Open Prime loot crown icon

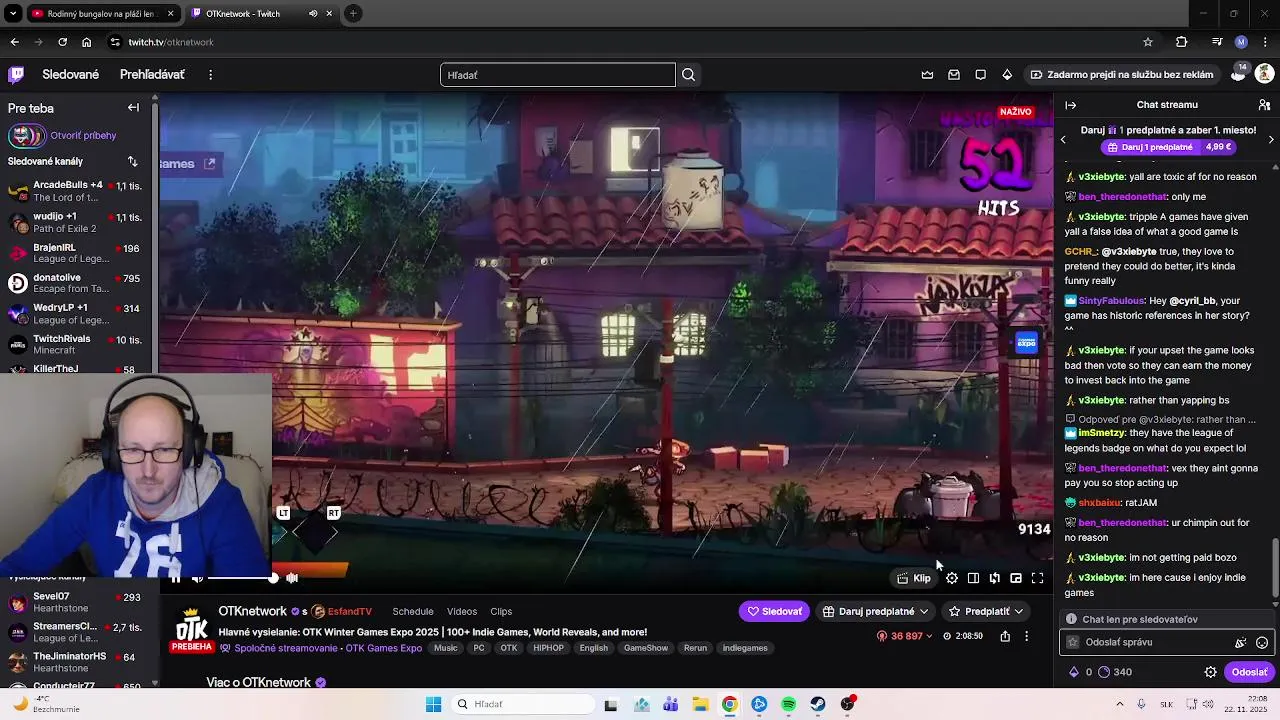[927, 75]
